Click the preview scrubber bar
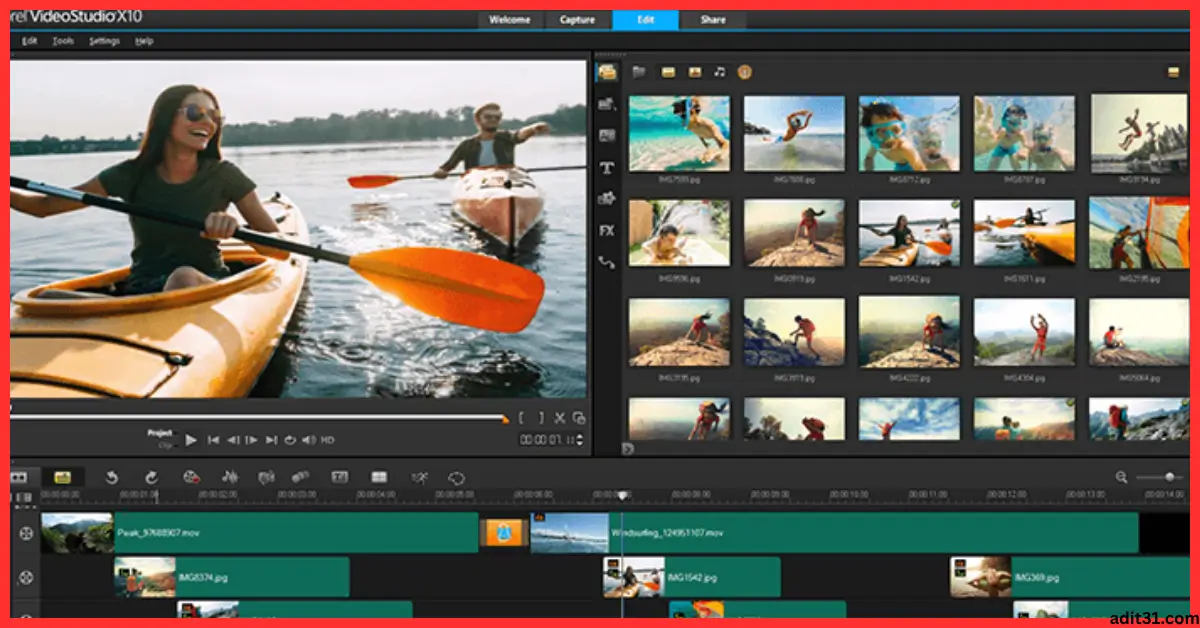1200x628 pixels. [x=260, y=418]
